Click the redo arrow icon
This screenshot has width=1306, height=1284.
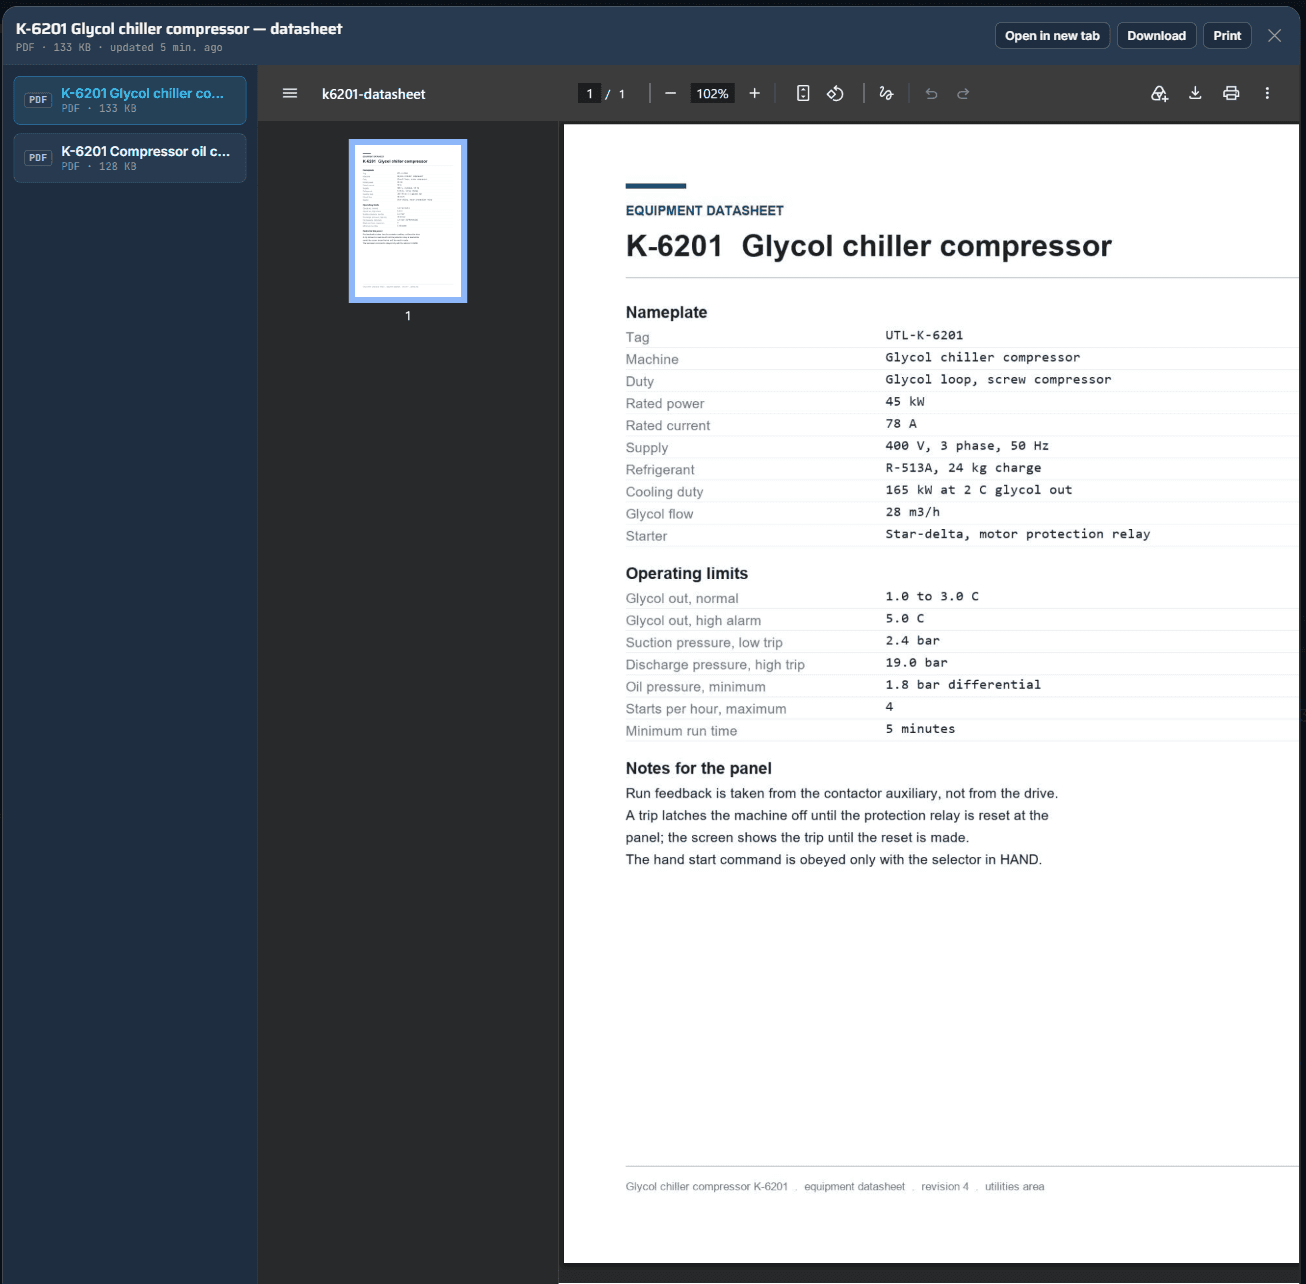point(963,93)
